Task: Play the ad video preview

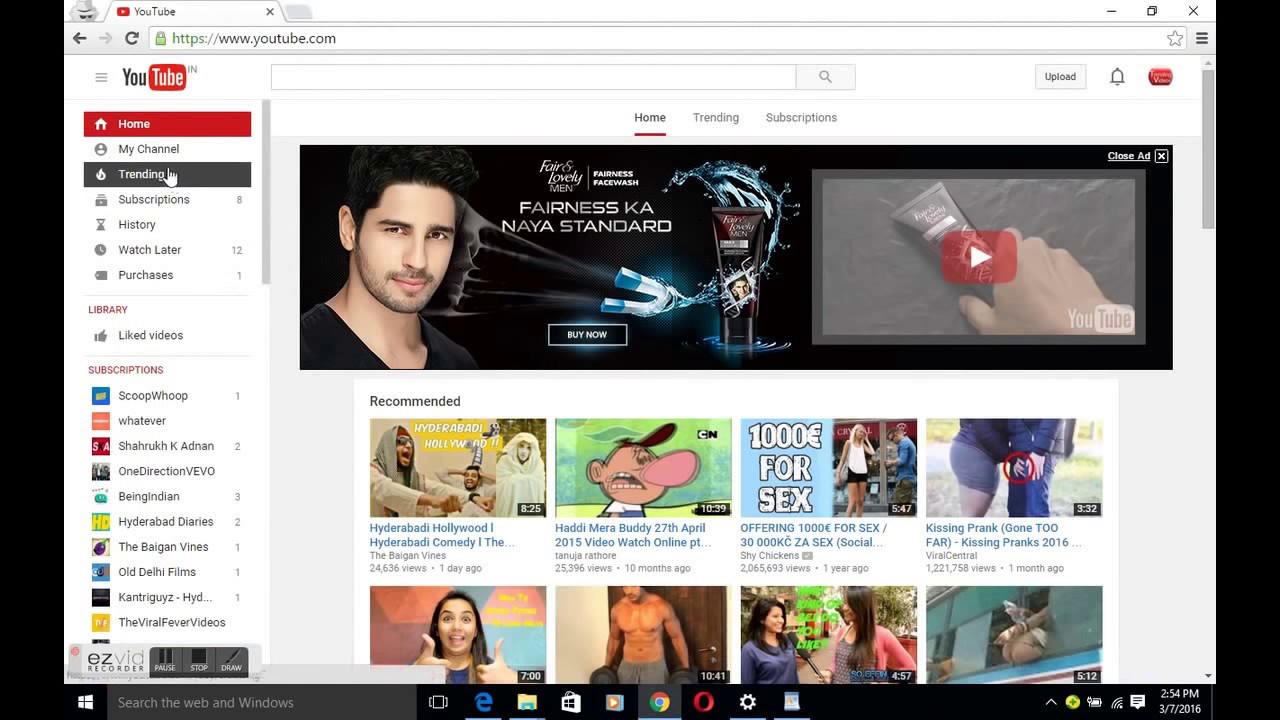Action: click(978, 257)
